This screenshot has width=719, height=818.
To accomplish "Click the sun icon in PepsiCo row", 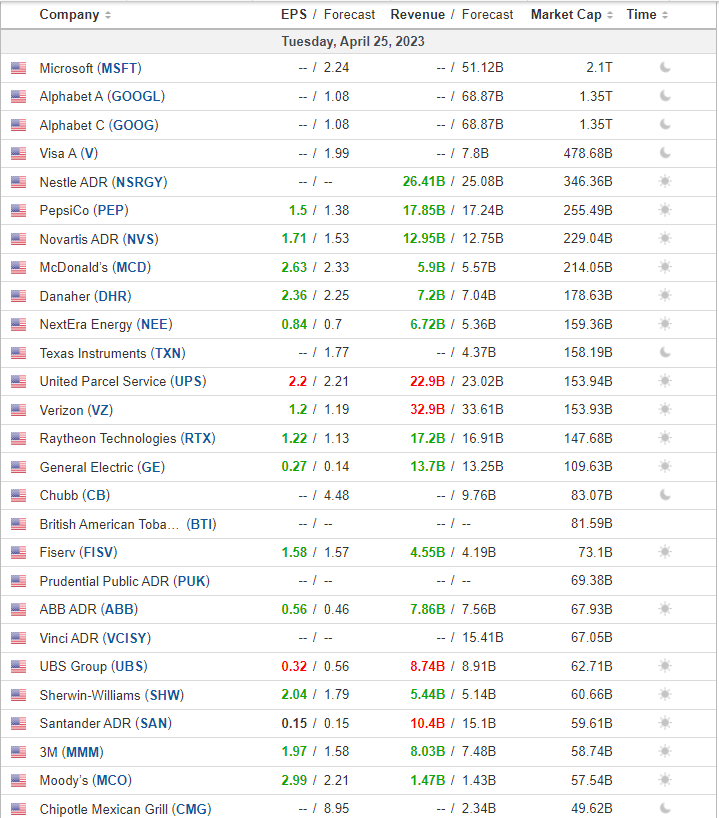I will [665, 210].
